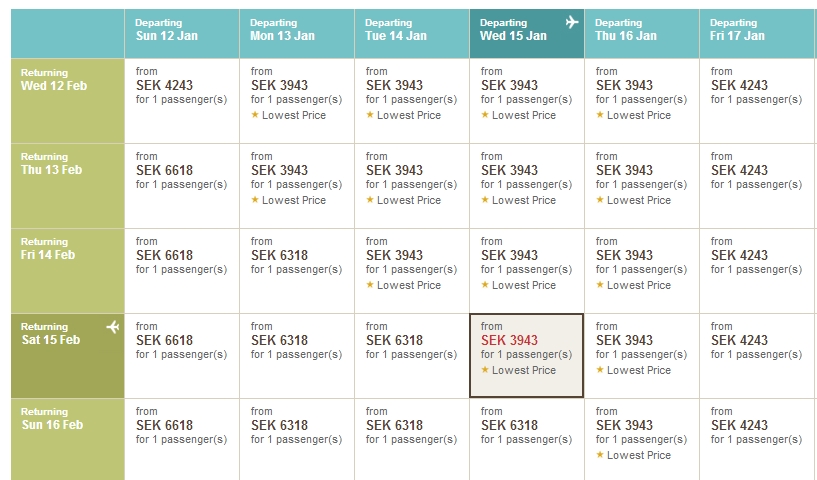Pick SEK 4243 fare for Sun 12 Jan, Wed 12 Feb

click(x=164, y=85)
